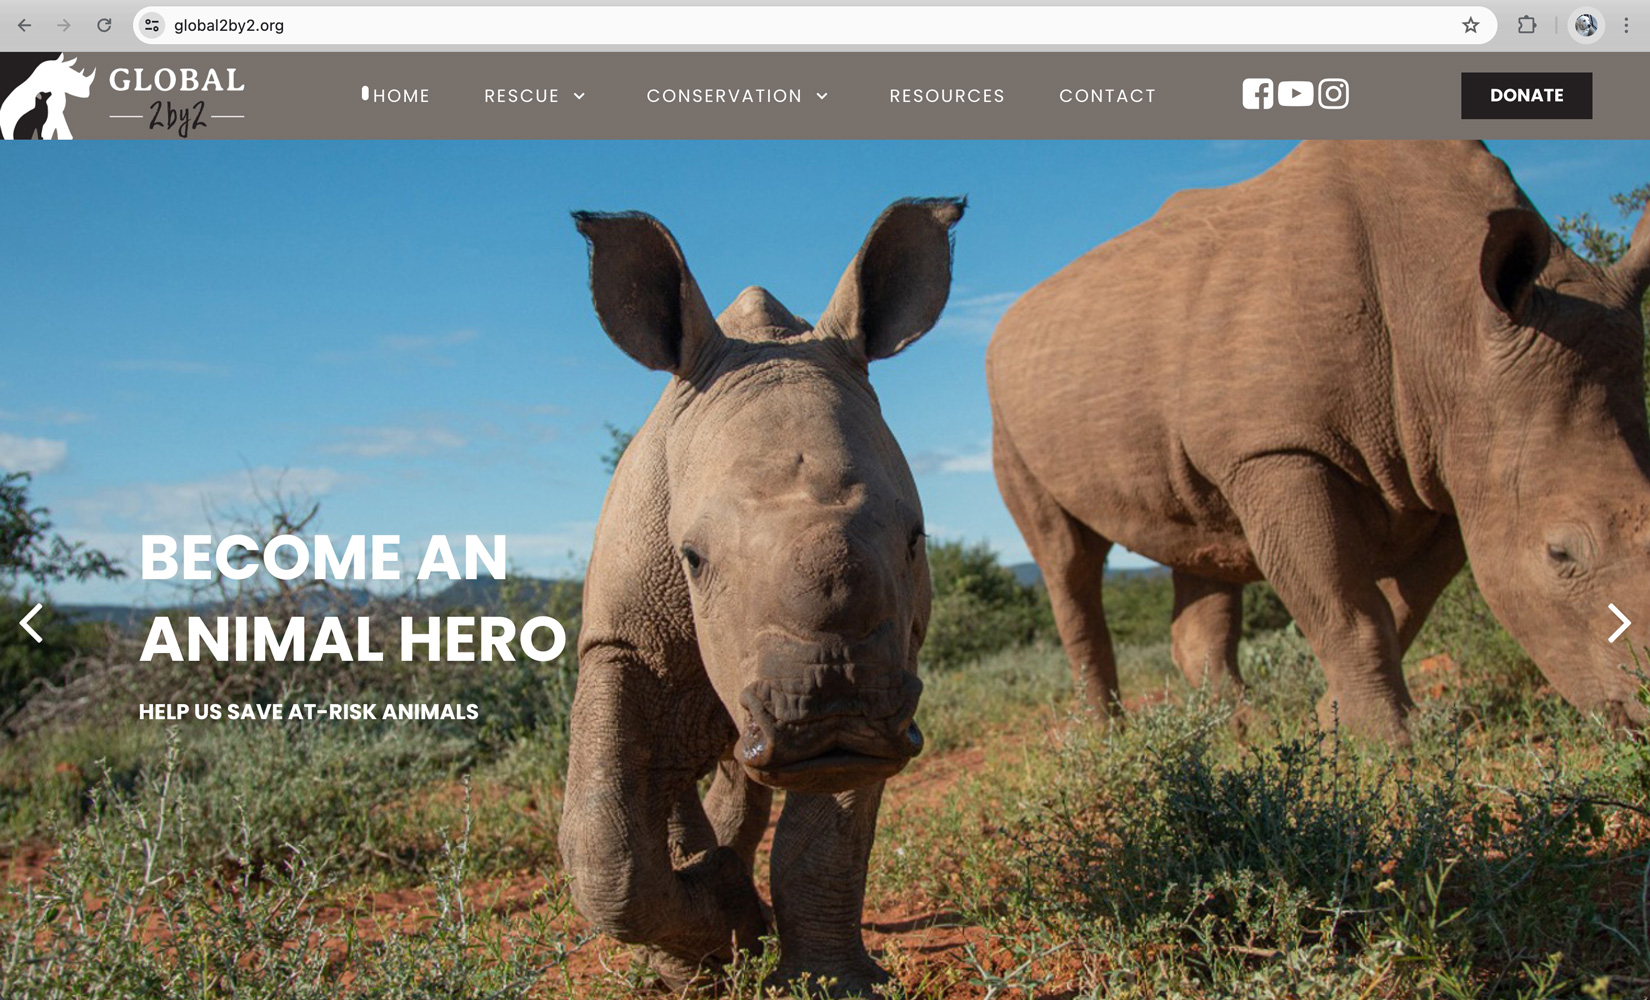The image size is (1650, 1000).
Task: Open the Resources menu item
Action: (x=947, y=96)
